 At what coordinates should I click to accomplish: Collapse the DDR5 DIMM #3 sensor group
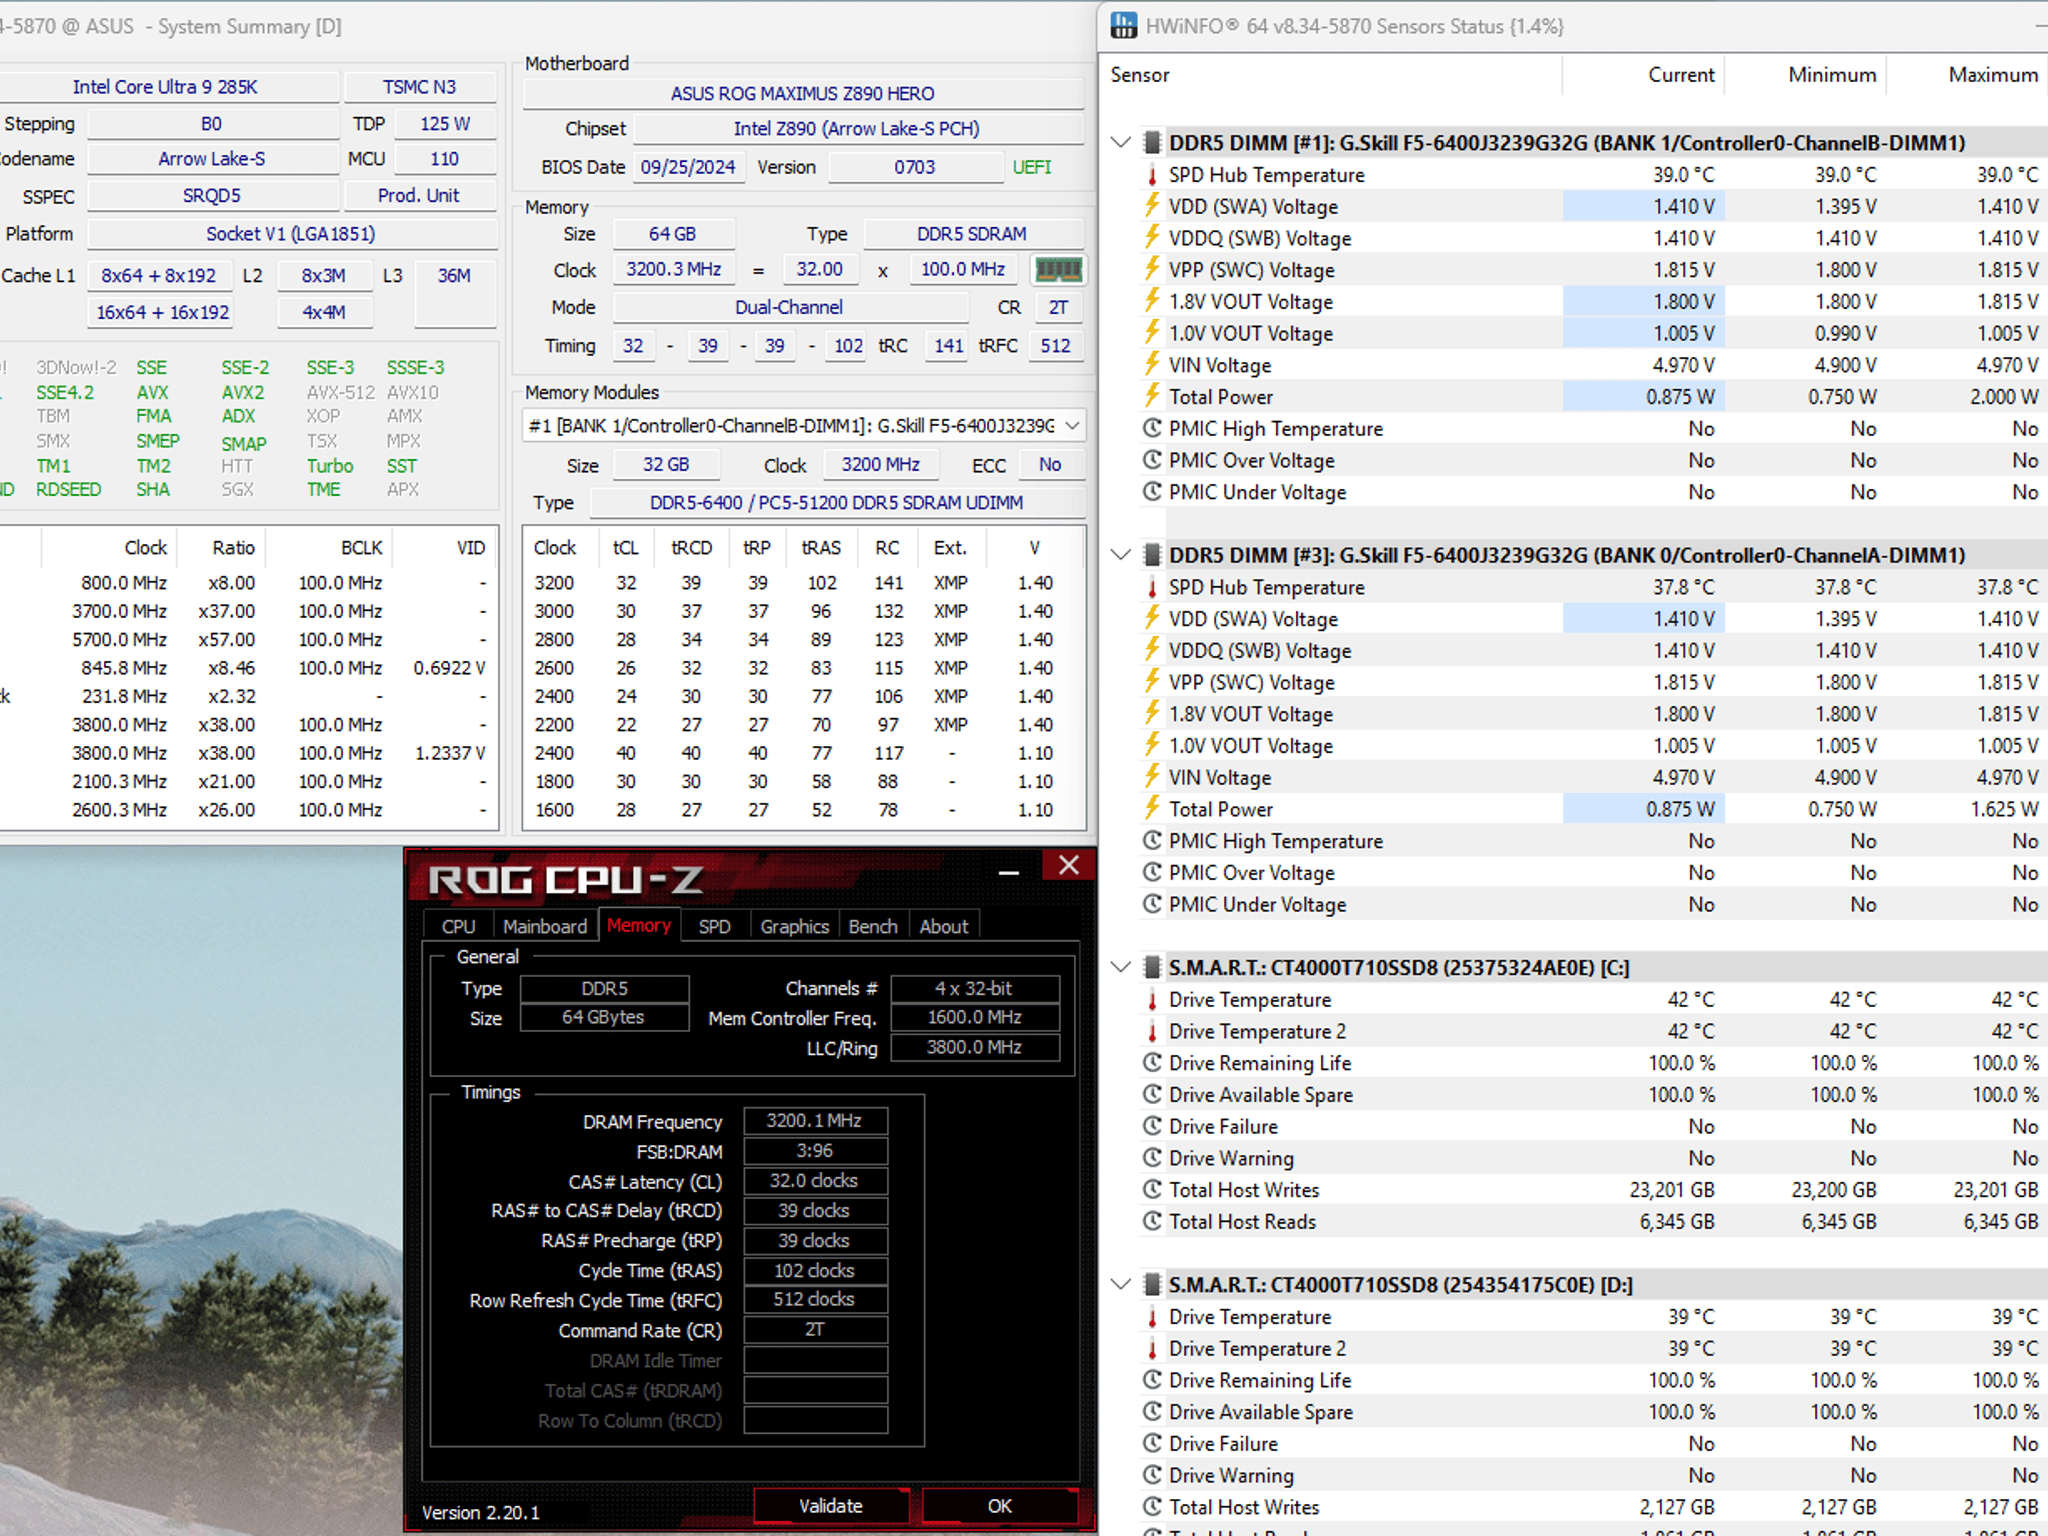pyautogui.click(x=1121, y=555)
